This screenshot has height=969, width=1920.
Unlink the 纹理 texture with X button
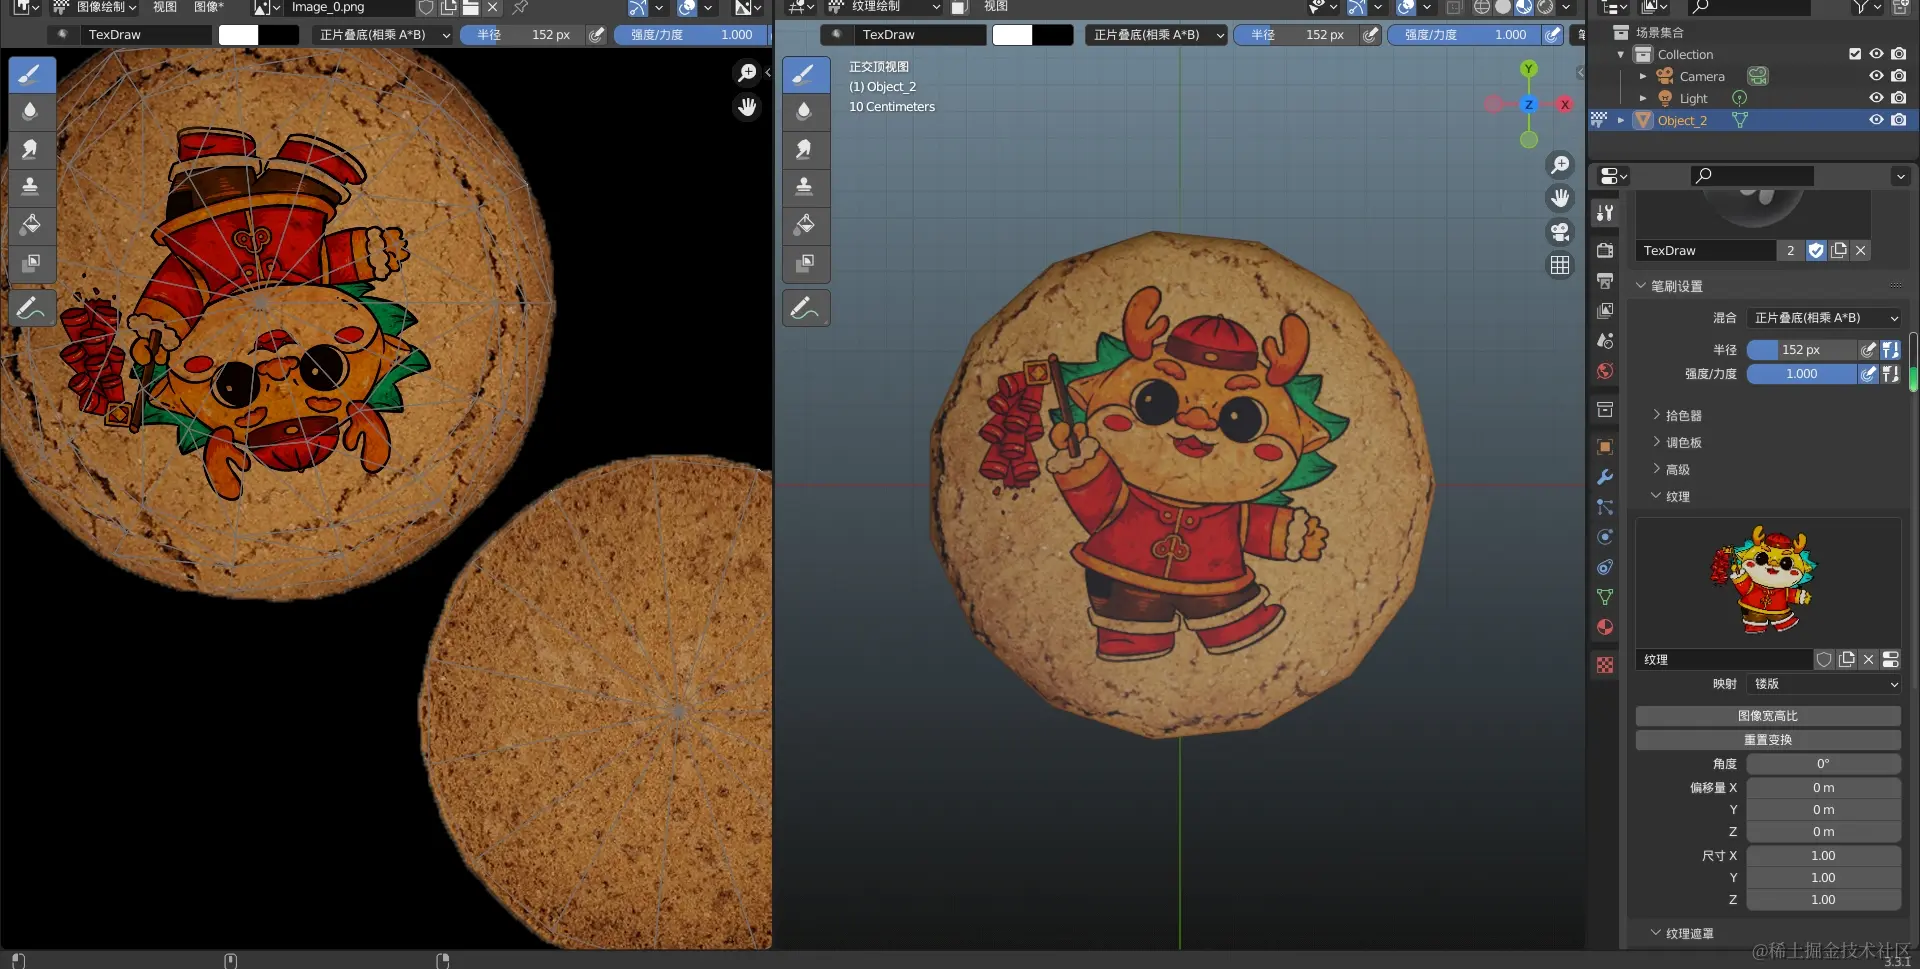pyautogui.click(x=1868, y=660)
